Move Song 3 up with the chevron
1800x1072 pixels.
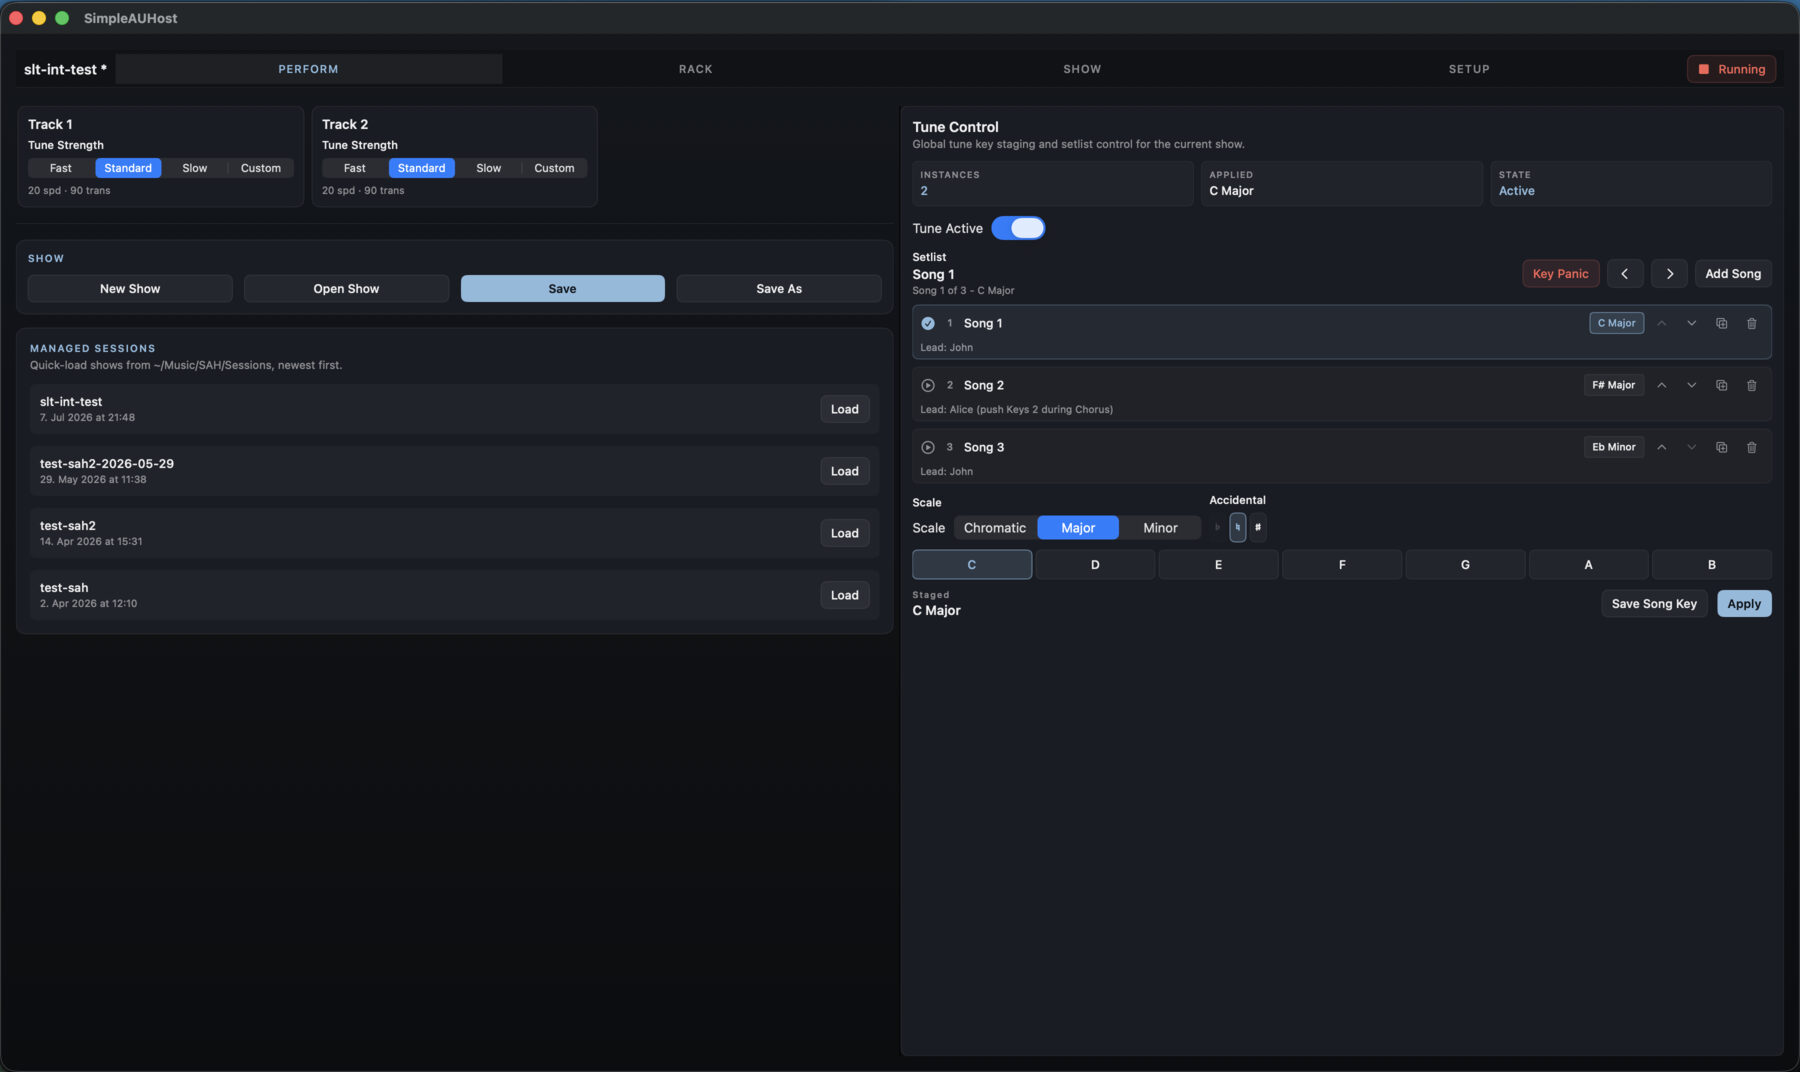(x=1661, y=447)
